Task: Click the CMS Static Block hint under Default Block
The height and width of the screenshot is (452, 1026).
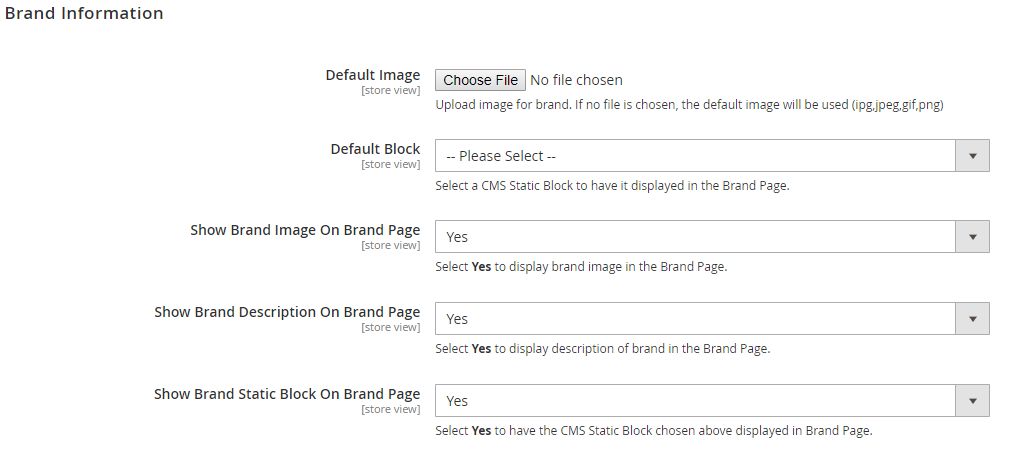Action: pos(612,185)
